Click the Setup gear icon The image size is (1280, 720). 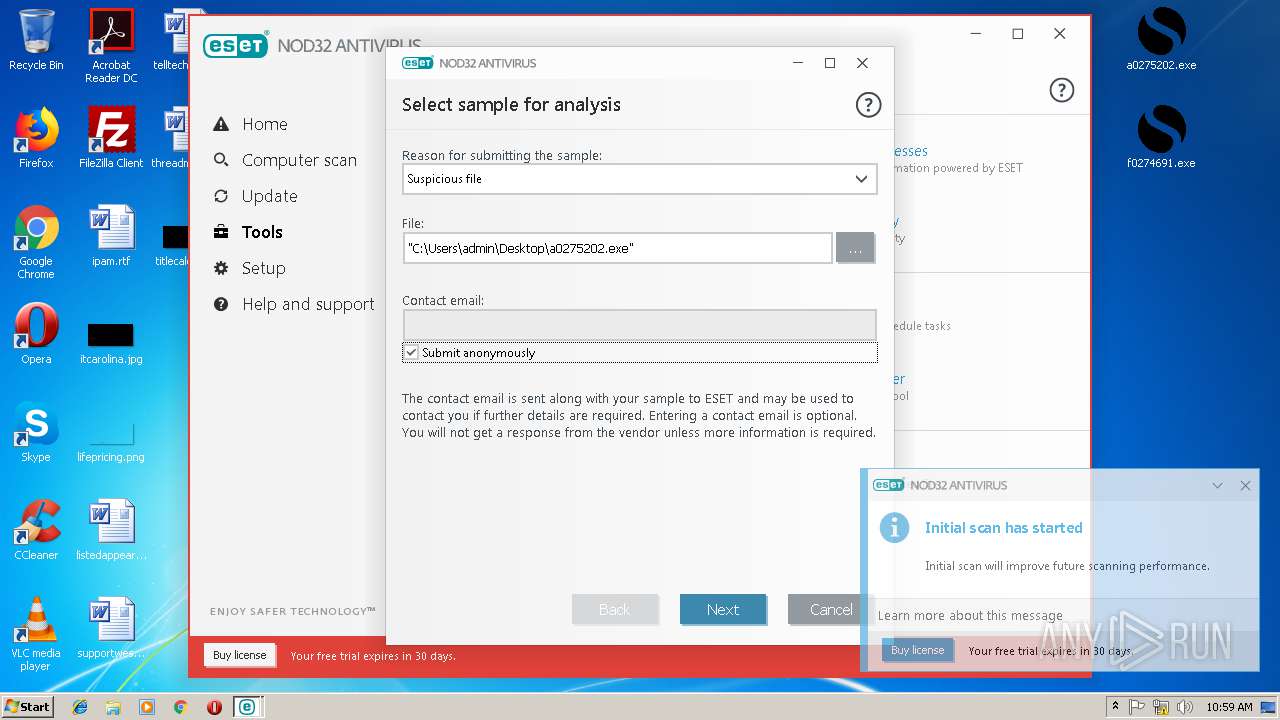[221, 268]
